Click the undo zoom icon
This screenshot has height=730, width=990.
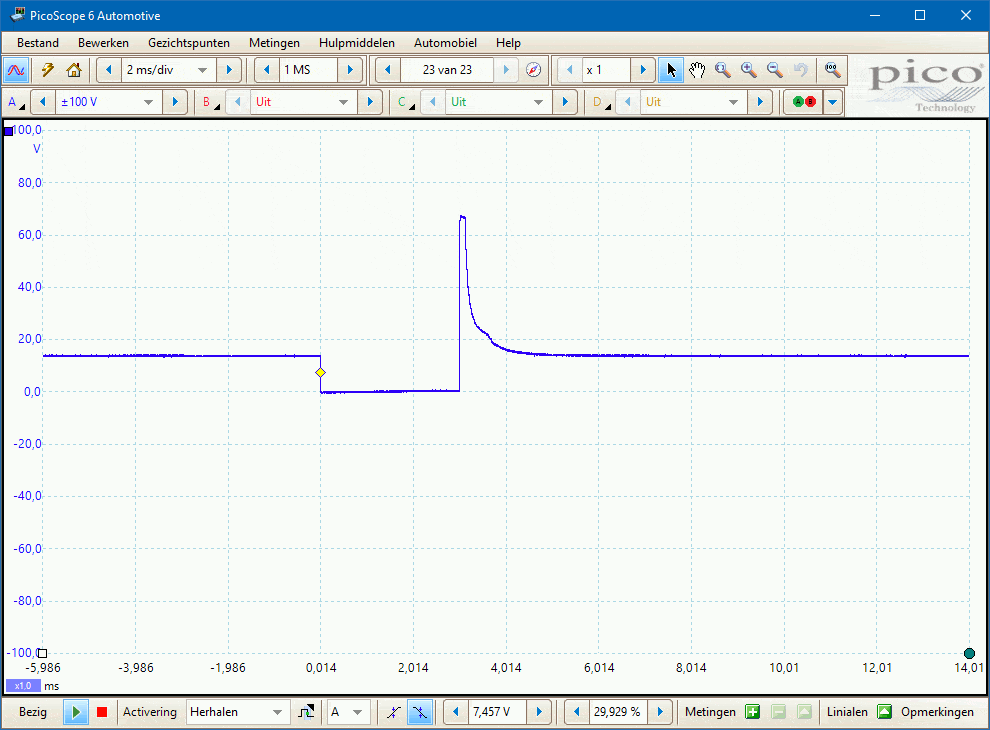click(801, 70)
